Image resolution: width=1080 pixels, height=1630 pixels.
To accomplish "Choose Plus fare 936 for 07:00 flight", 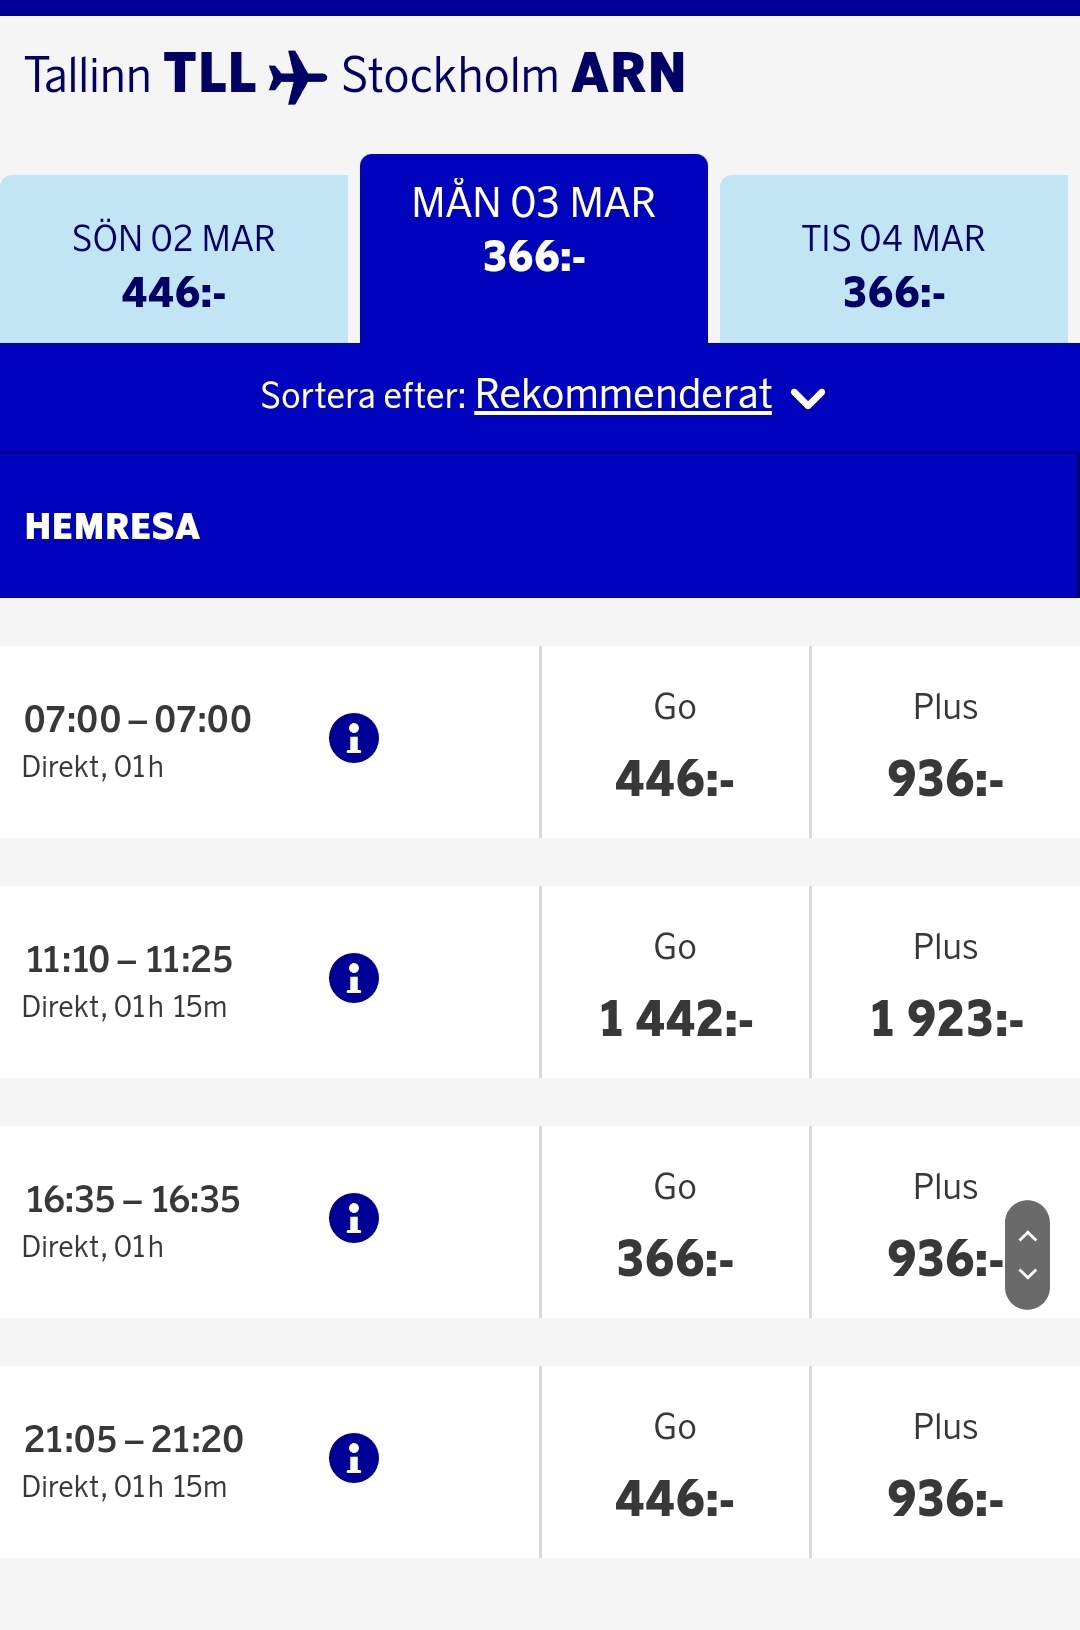I will (x=945, y=743).
